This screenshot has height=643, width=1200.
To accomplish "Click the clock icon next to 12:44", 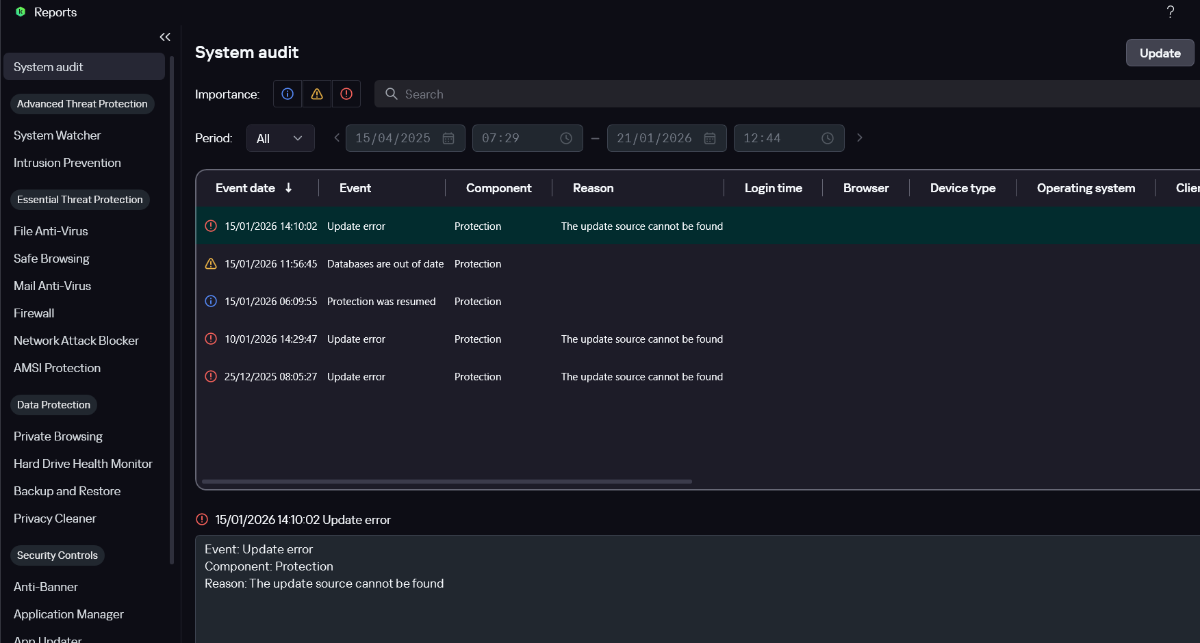I will 828,138.
